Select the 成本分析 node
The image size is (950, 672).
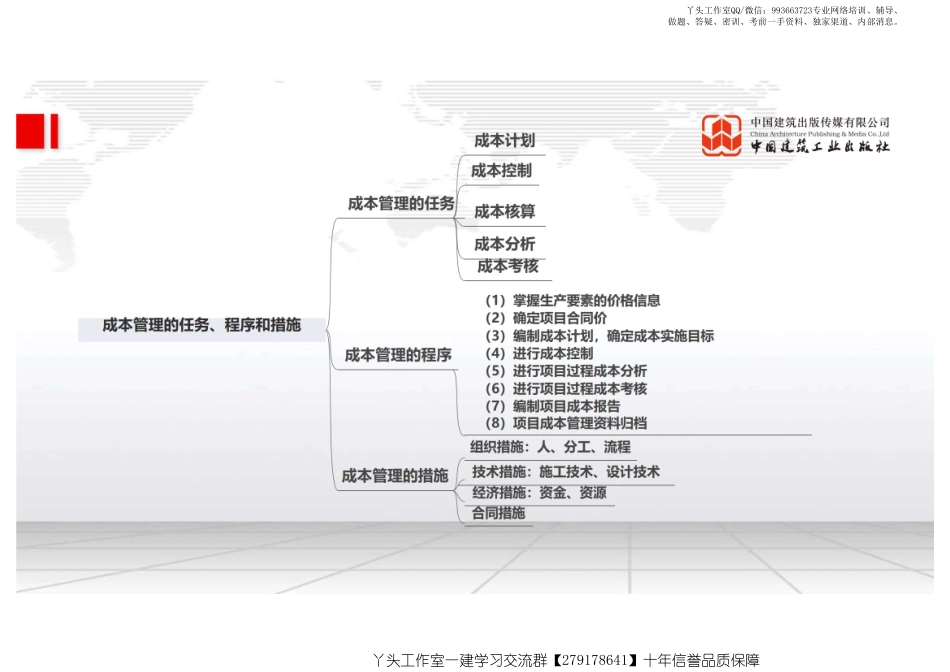[x=506, y=243]
